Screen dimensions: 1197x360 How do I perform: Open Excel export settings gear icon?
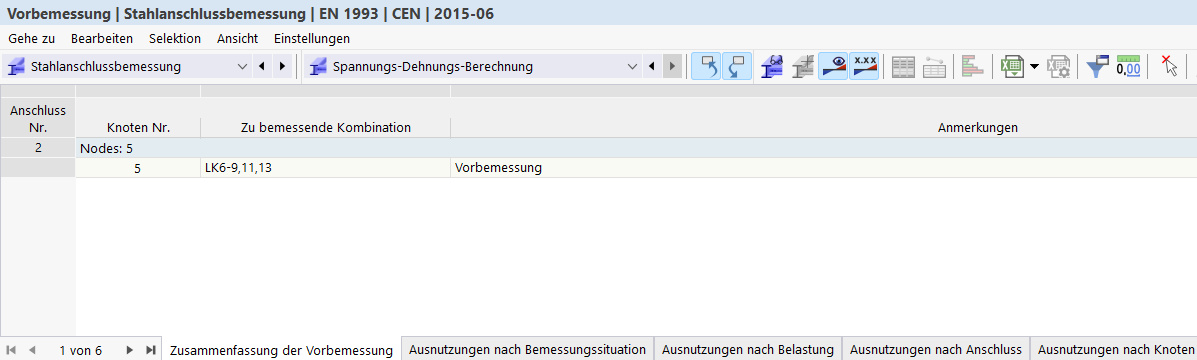pos(1059,66)
